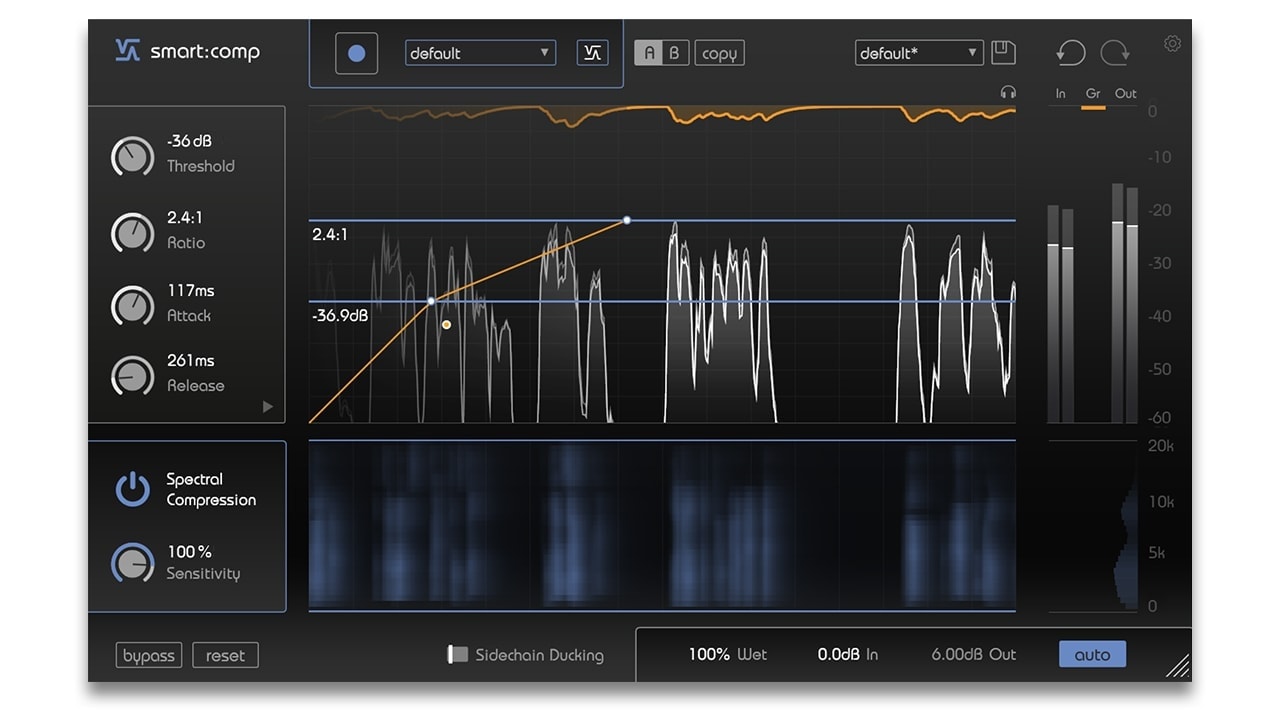
Task: Click the sonible logo button beside profile dropdown
Action: click(592, 54)
